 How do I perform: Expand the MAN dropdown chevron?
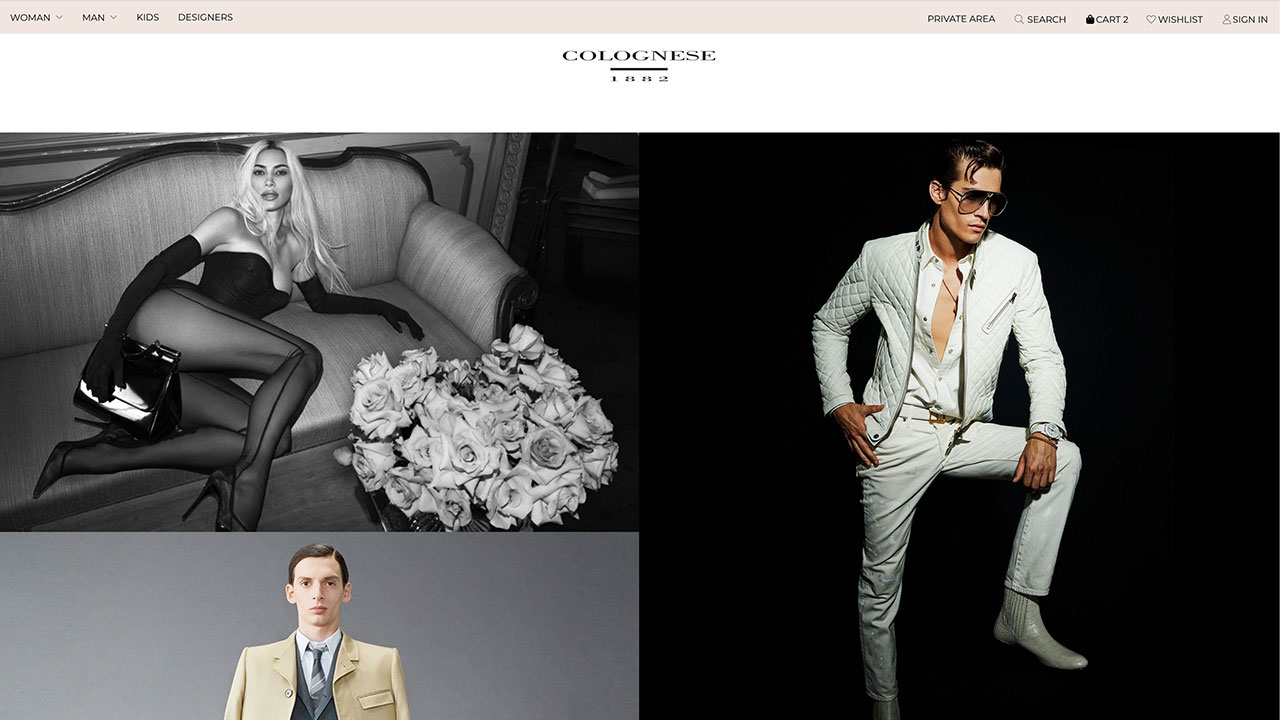(113, 17)
